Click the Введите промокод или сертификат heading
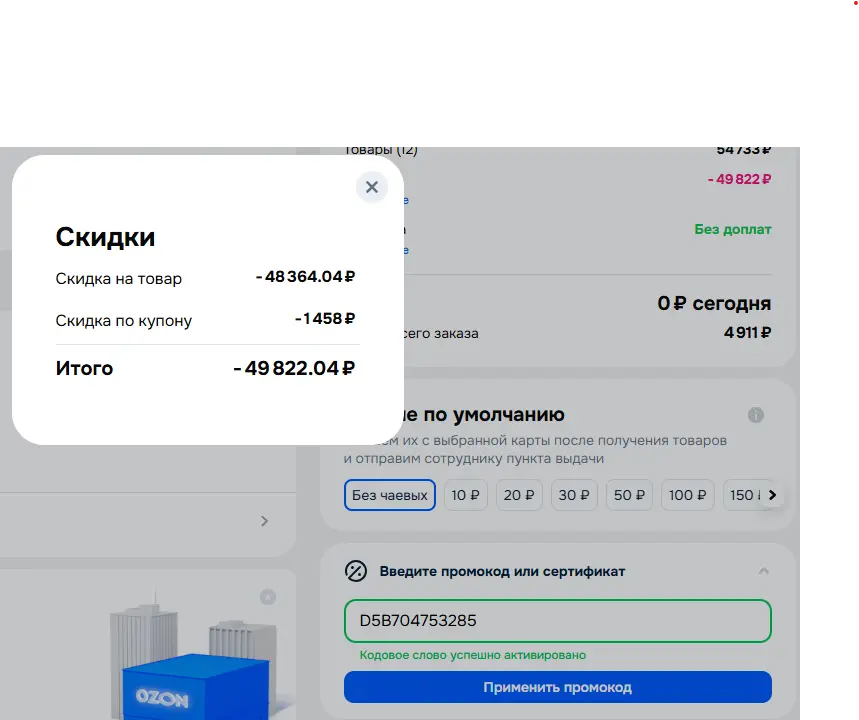The image size is (859, 720). [502, 572]
